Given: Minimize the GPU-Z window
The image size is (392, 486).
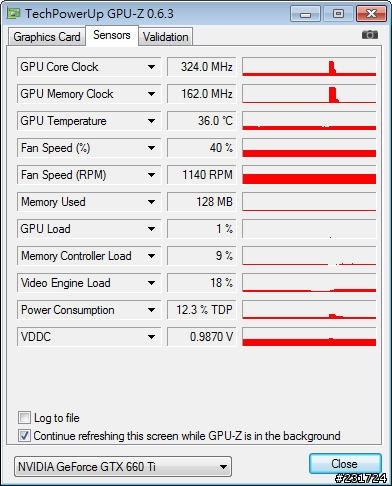Looking at the screenshot, I should (305, 14).
